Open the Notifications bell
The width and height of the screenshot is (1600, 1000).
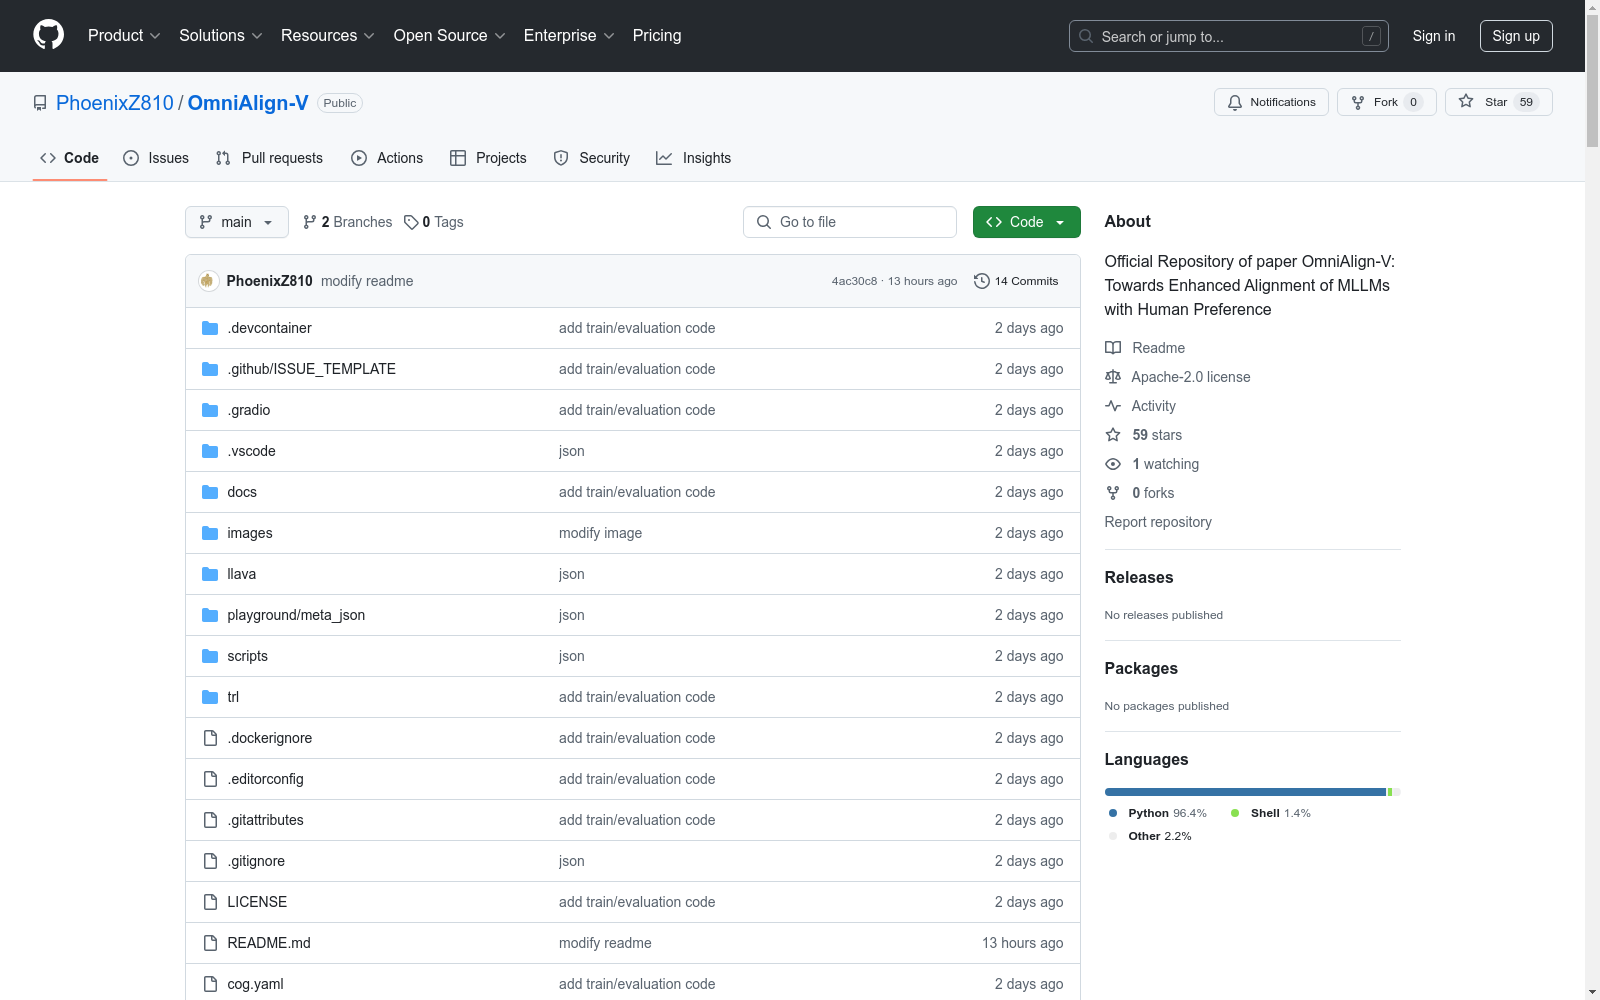pos(1235,102)
